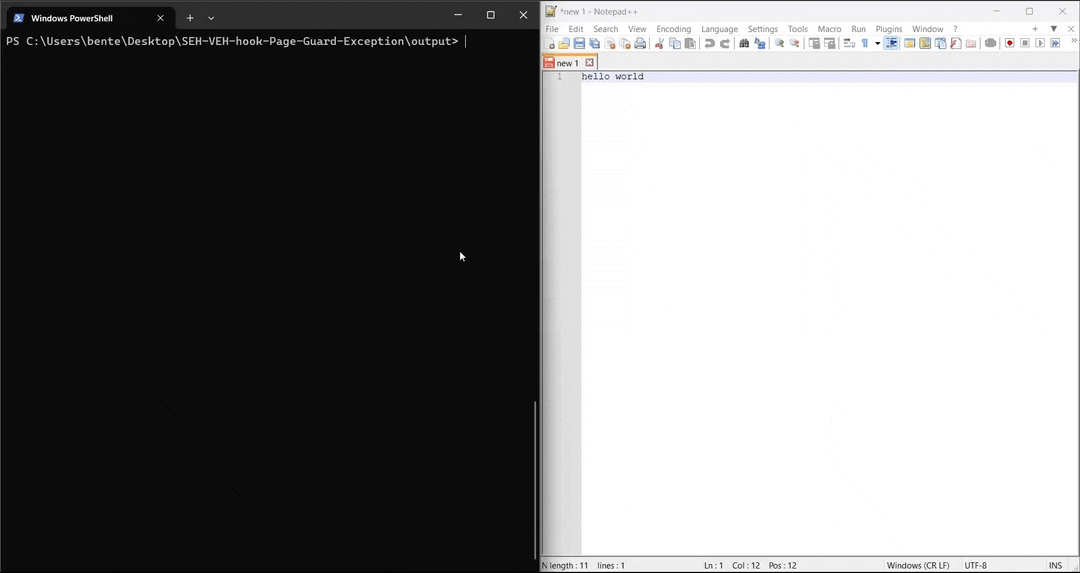Toggle synchronize horizontal scrolling icon
The height and width of the screenshot is (573, 1080).
coord(829,43)
